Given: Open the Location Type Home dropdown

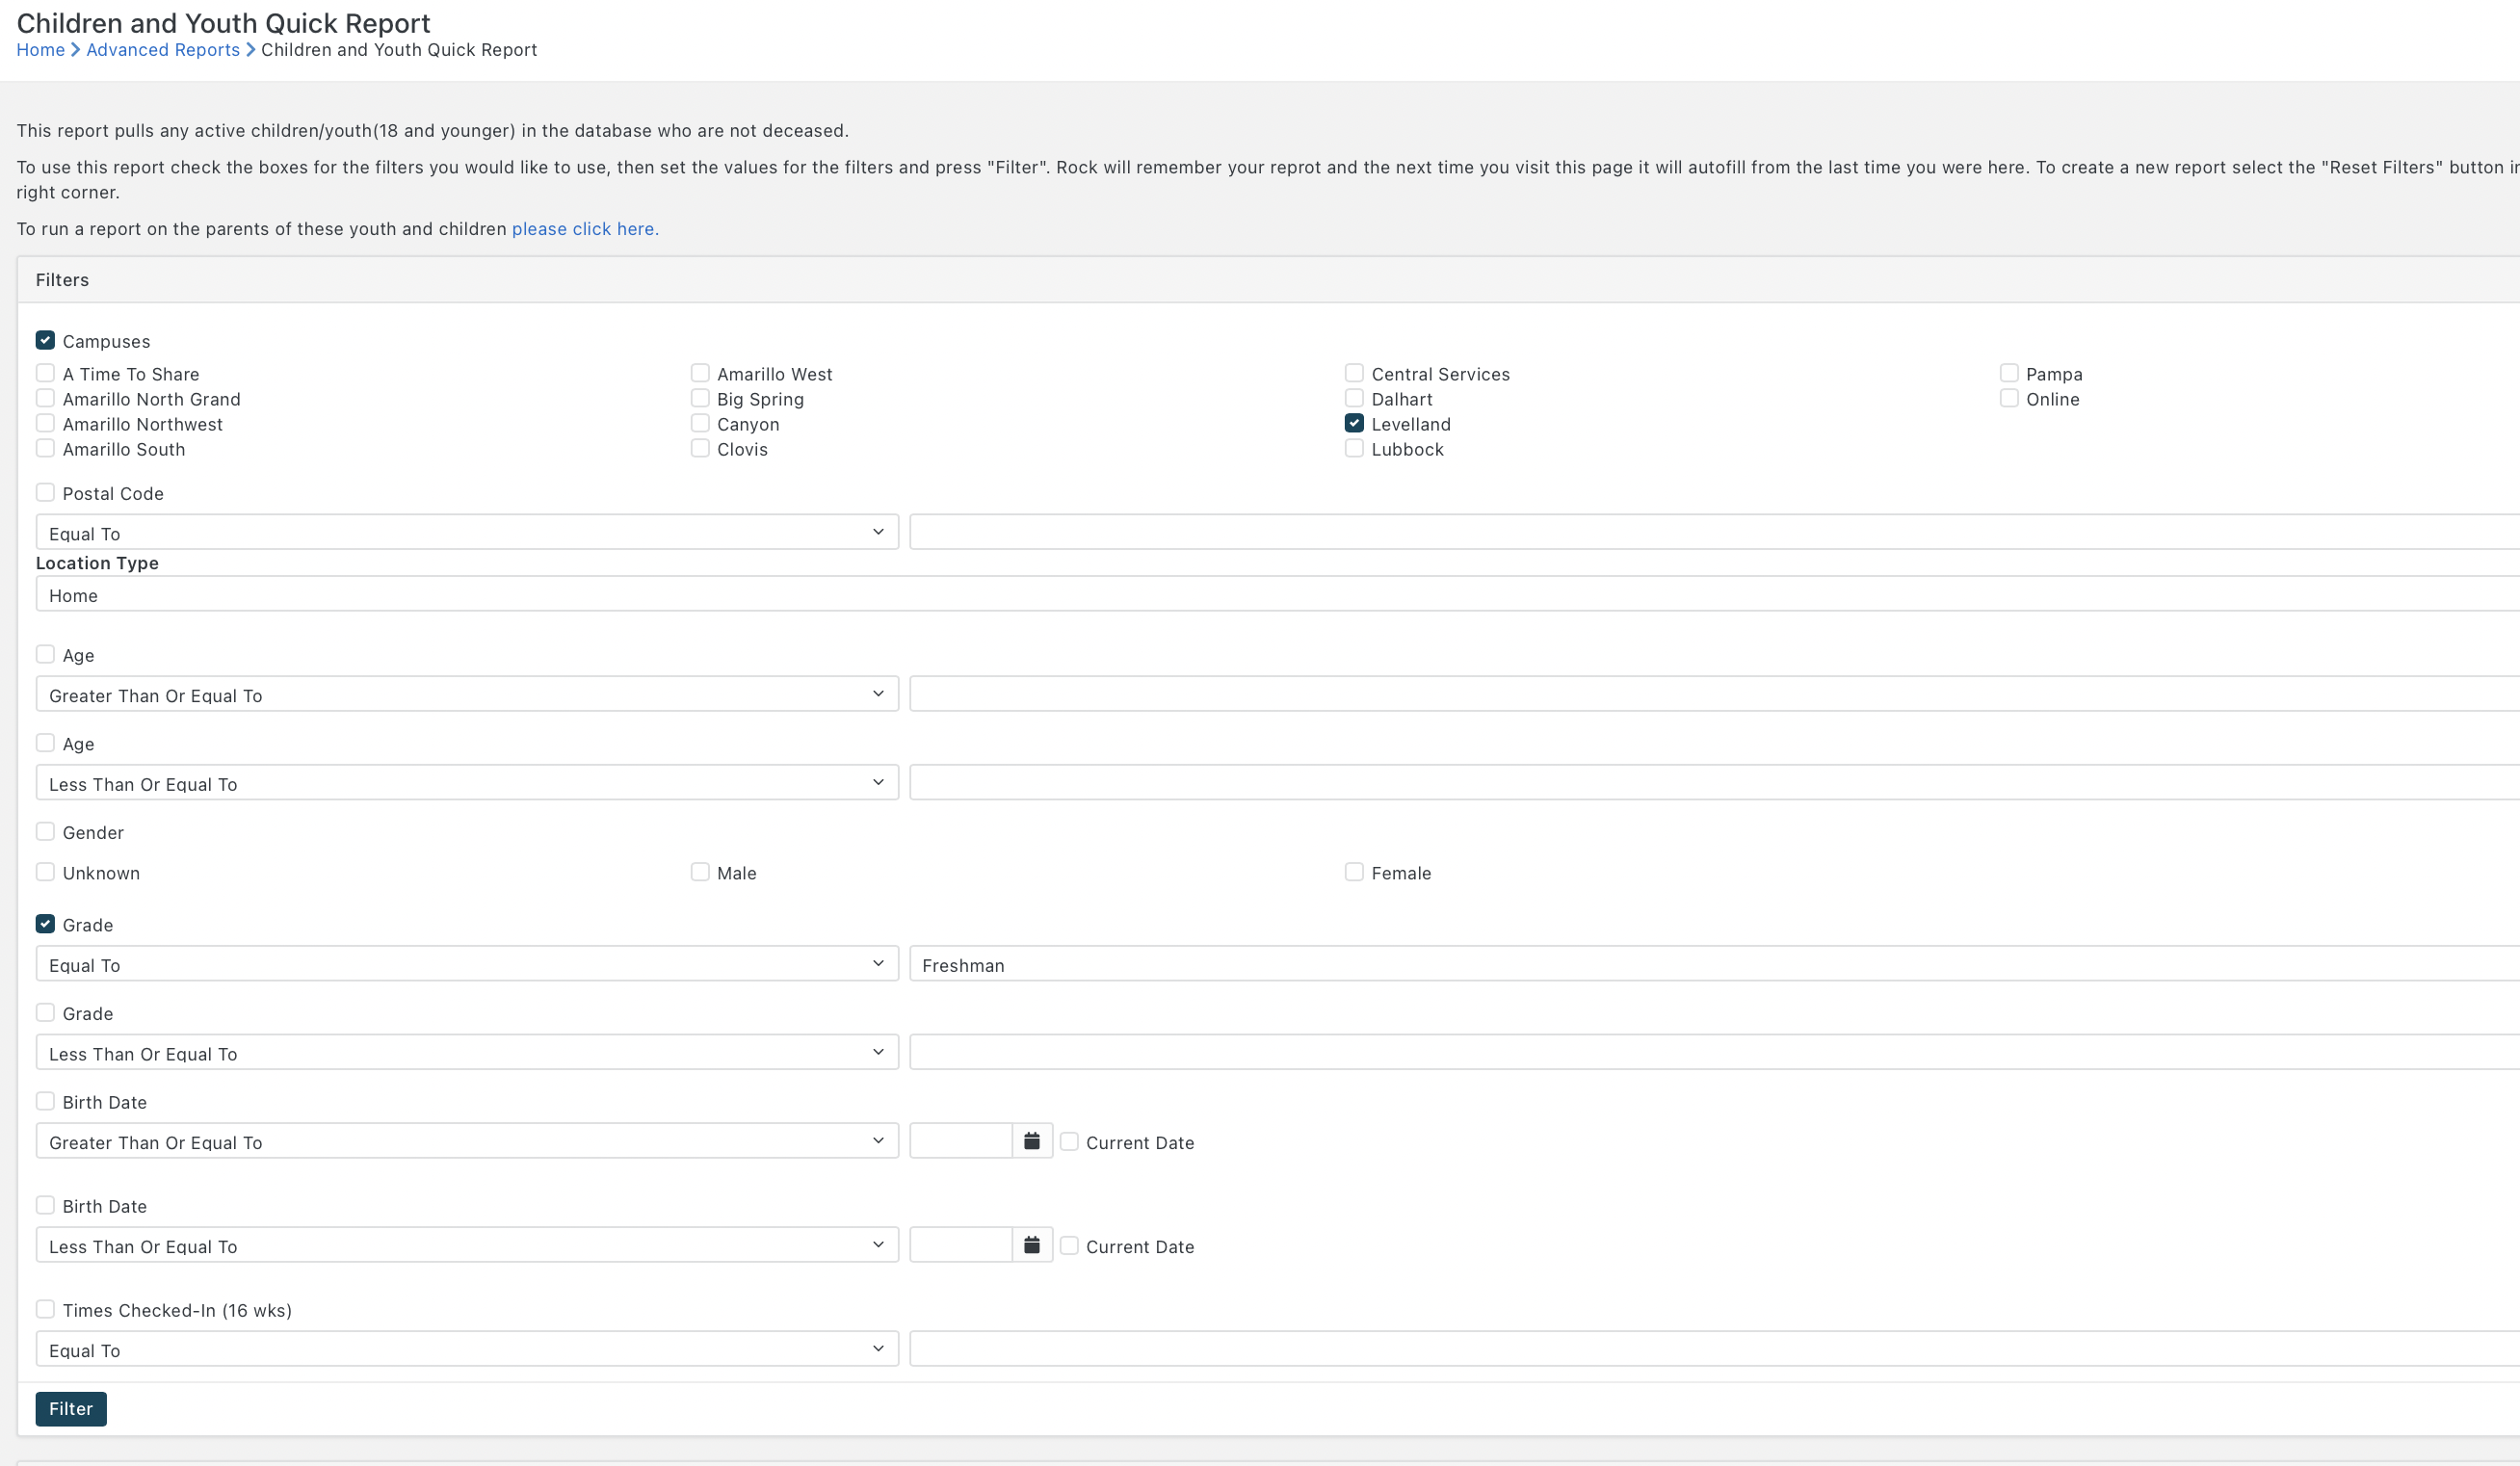Looking at the screenshot, I should [1278, 594].
